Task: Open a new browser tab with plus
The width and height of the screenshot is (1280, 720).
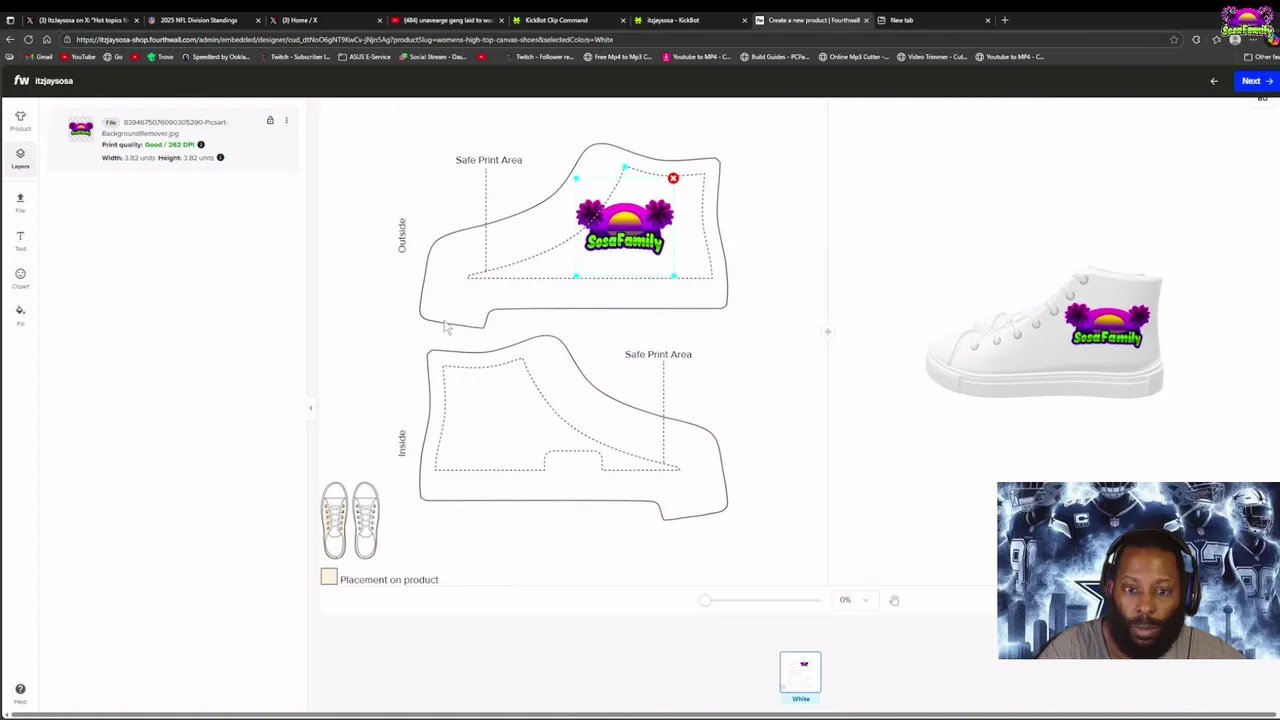Action: [1005, 20]
